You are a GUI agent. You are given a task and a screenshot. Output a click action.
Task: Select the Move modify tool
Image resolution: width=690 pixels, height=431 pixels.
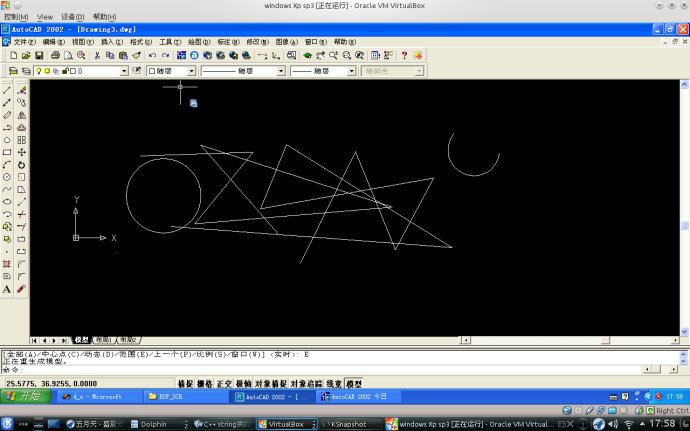(22, 152)
